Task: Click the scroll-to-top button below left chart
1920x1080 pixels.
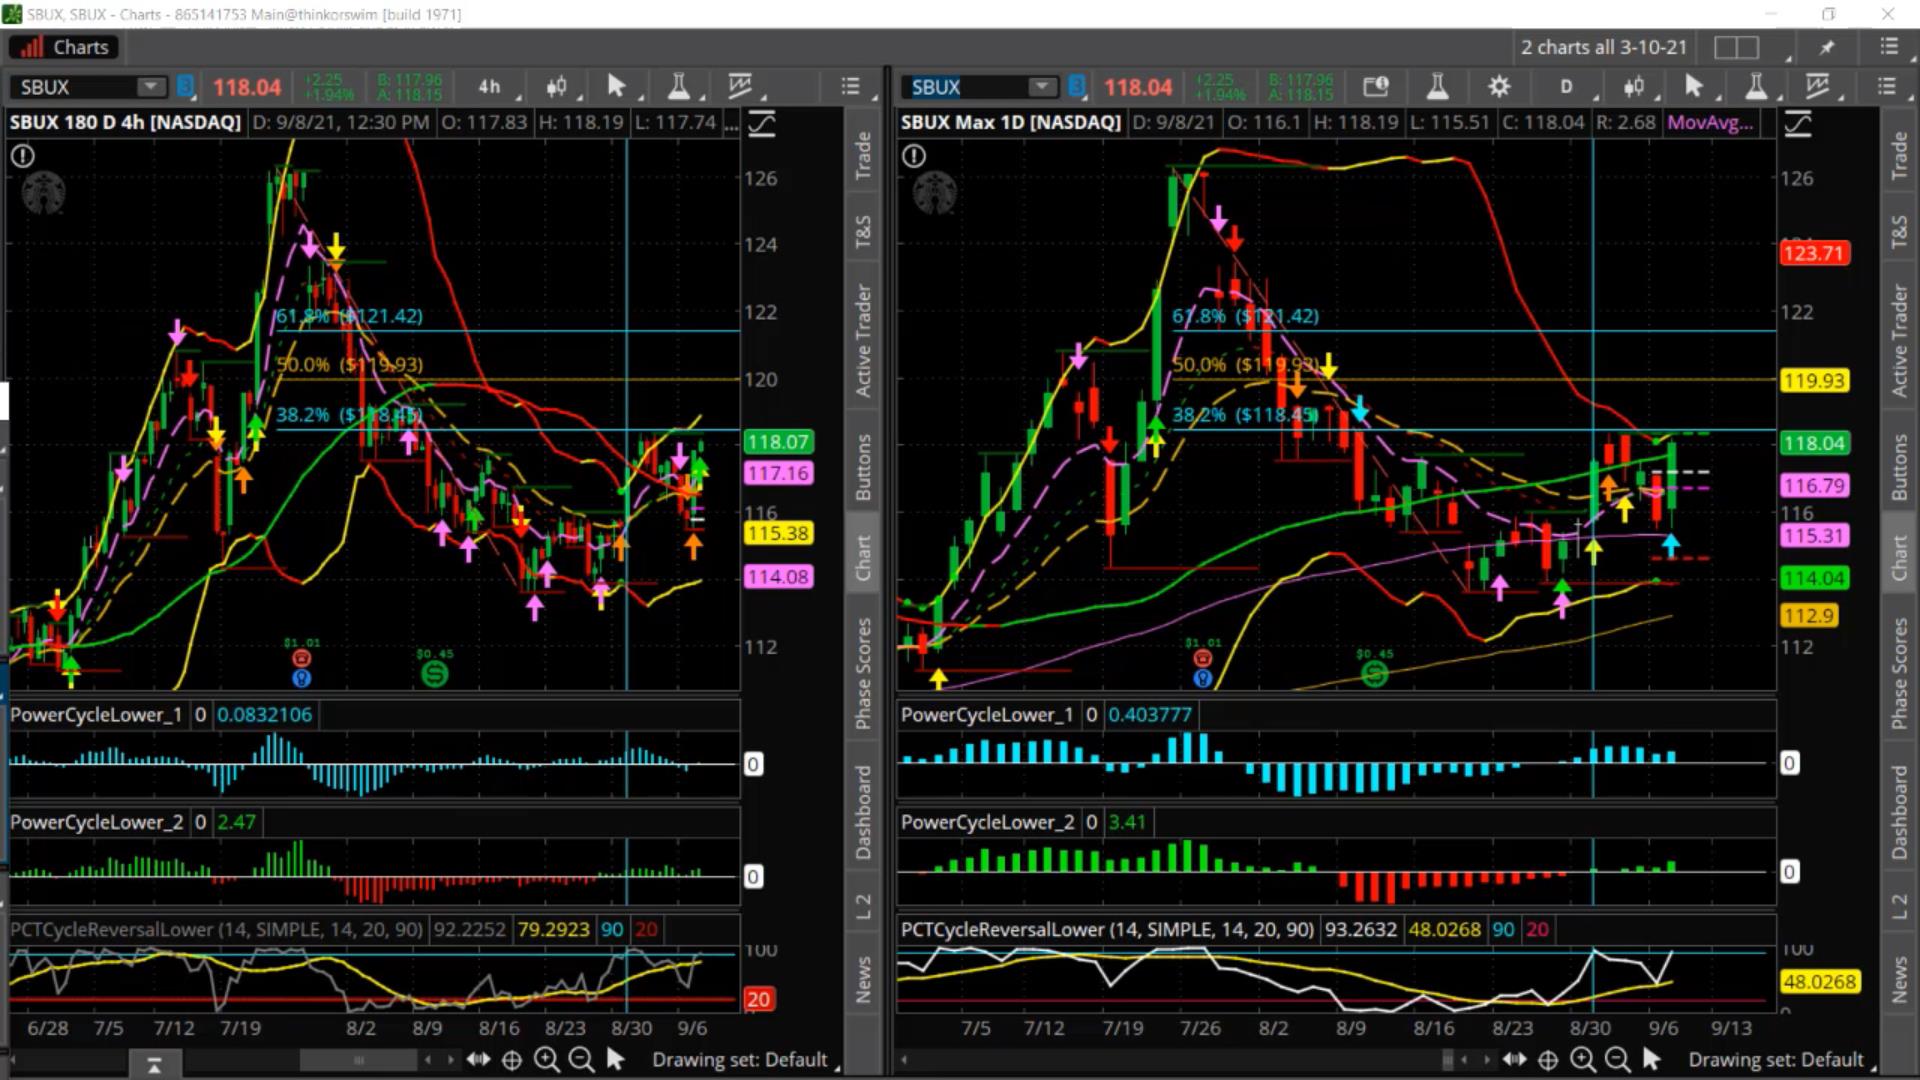Action: [x=154, y=1065]
